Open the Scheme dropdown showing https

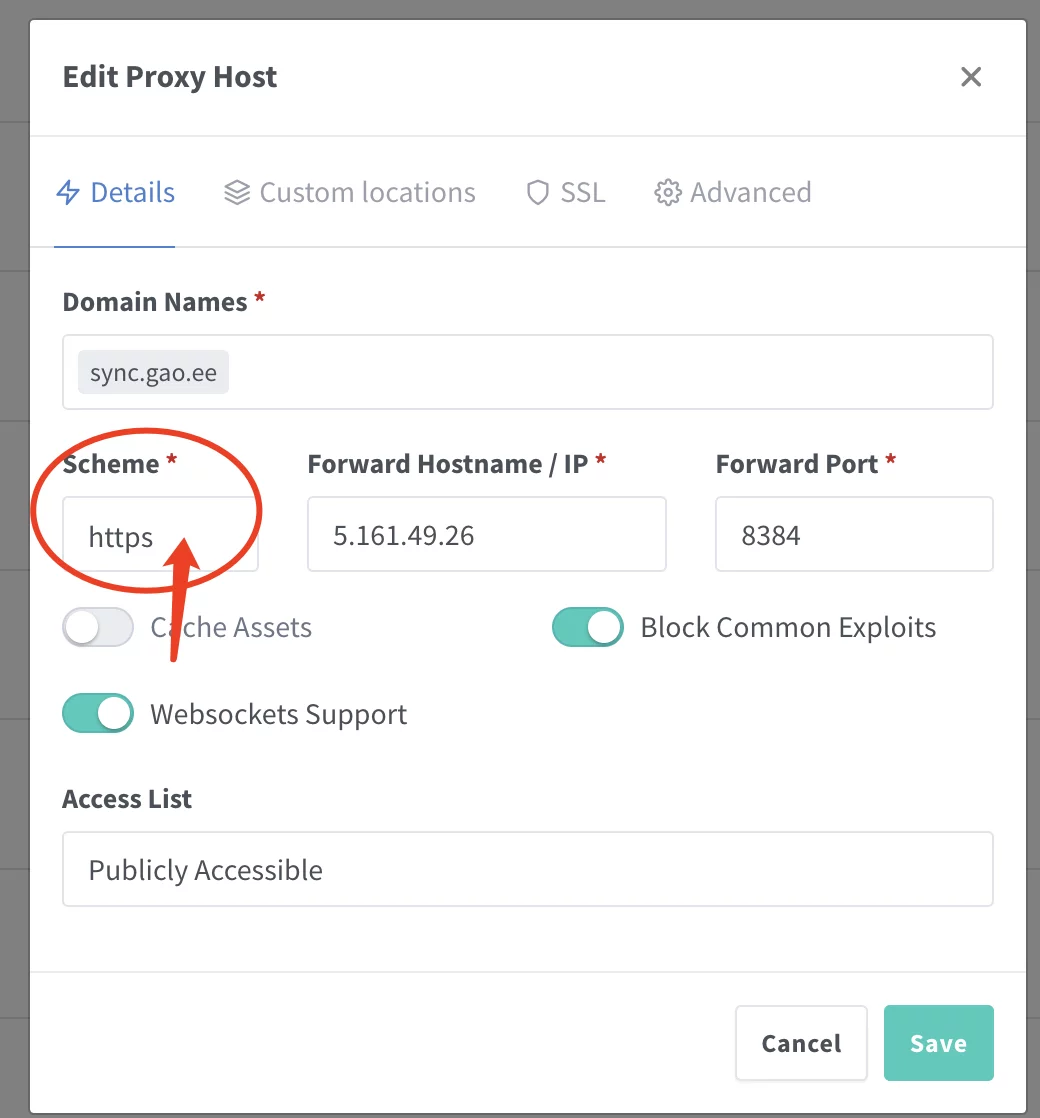pos(160,536)
